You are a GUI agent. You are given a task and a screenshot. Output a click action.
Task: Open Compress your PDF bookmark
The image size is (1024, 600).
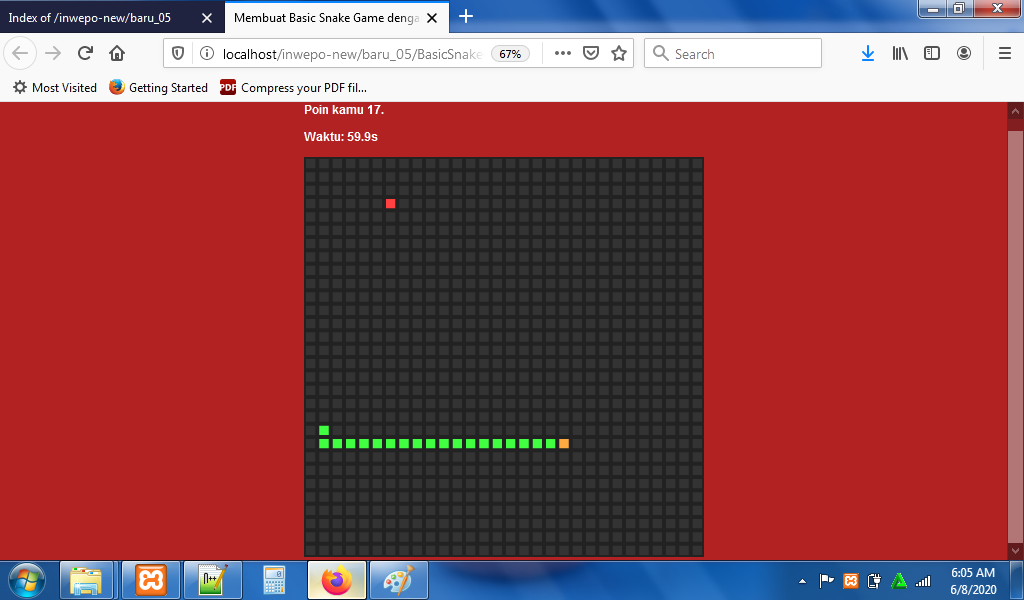tap(293, 87)
